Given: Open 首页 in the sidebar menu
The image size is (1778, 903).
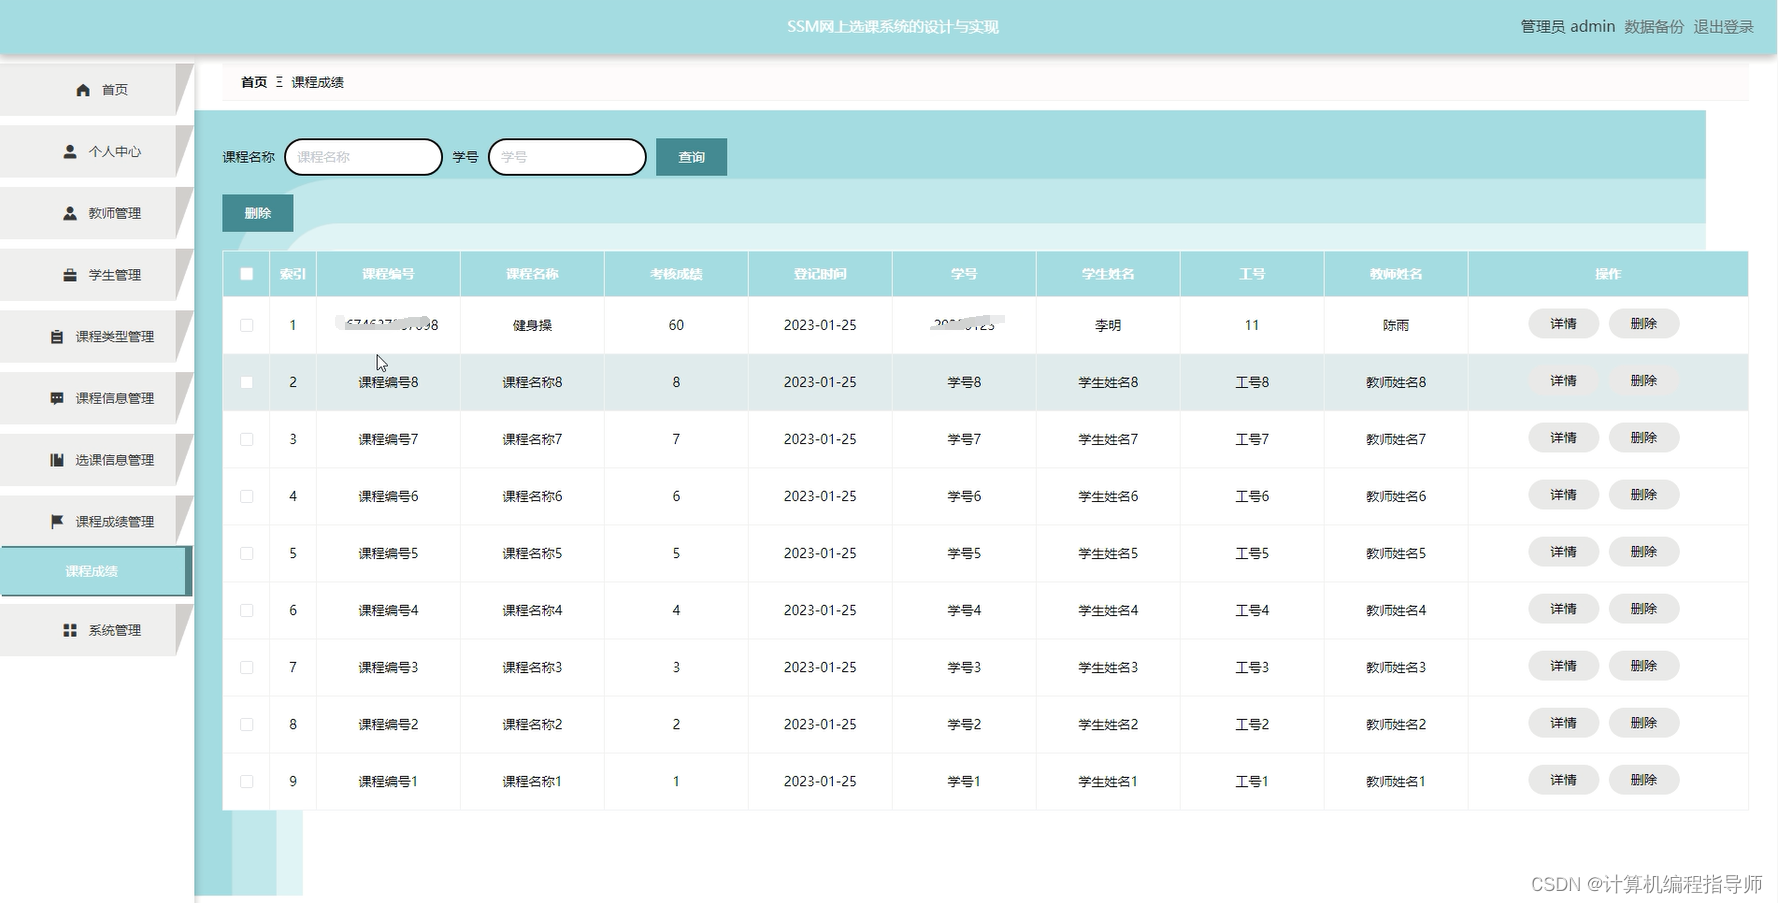Looking at the screenshot, I should pos(95,90).
